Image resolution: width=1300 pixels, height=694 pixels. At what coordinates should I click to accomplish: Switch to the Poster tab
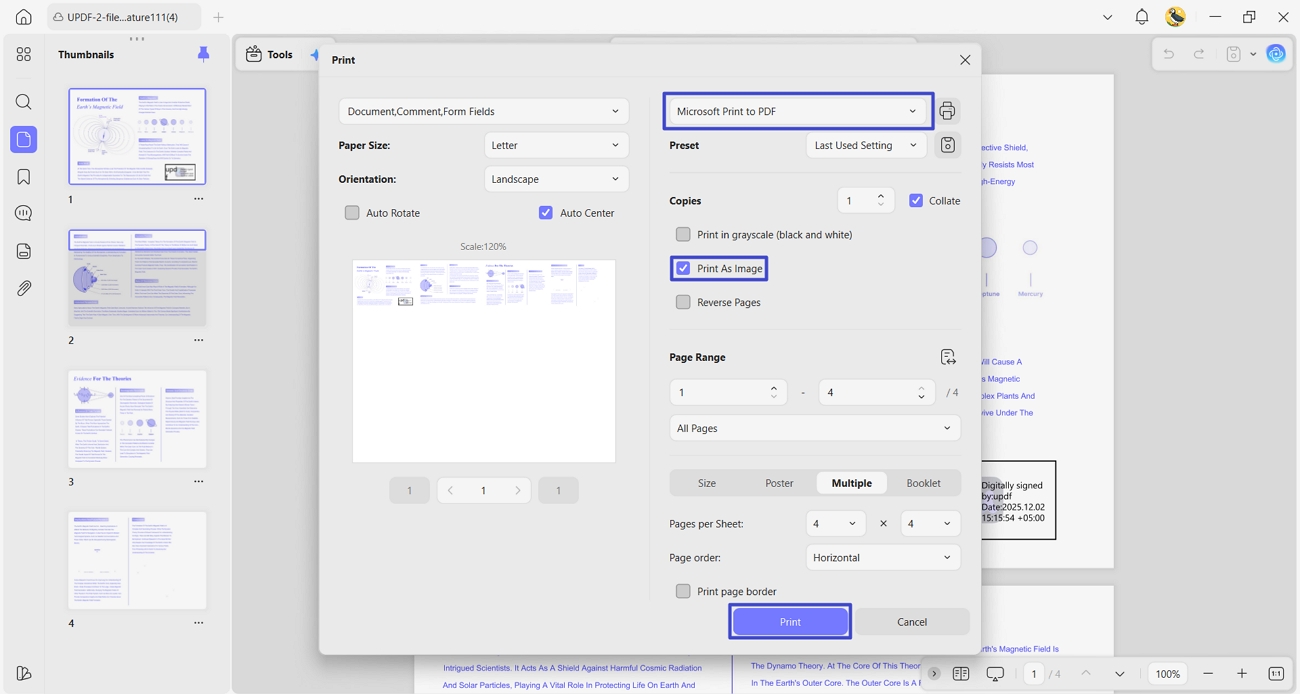[x=779, y=483]
